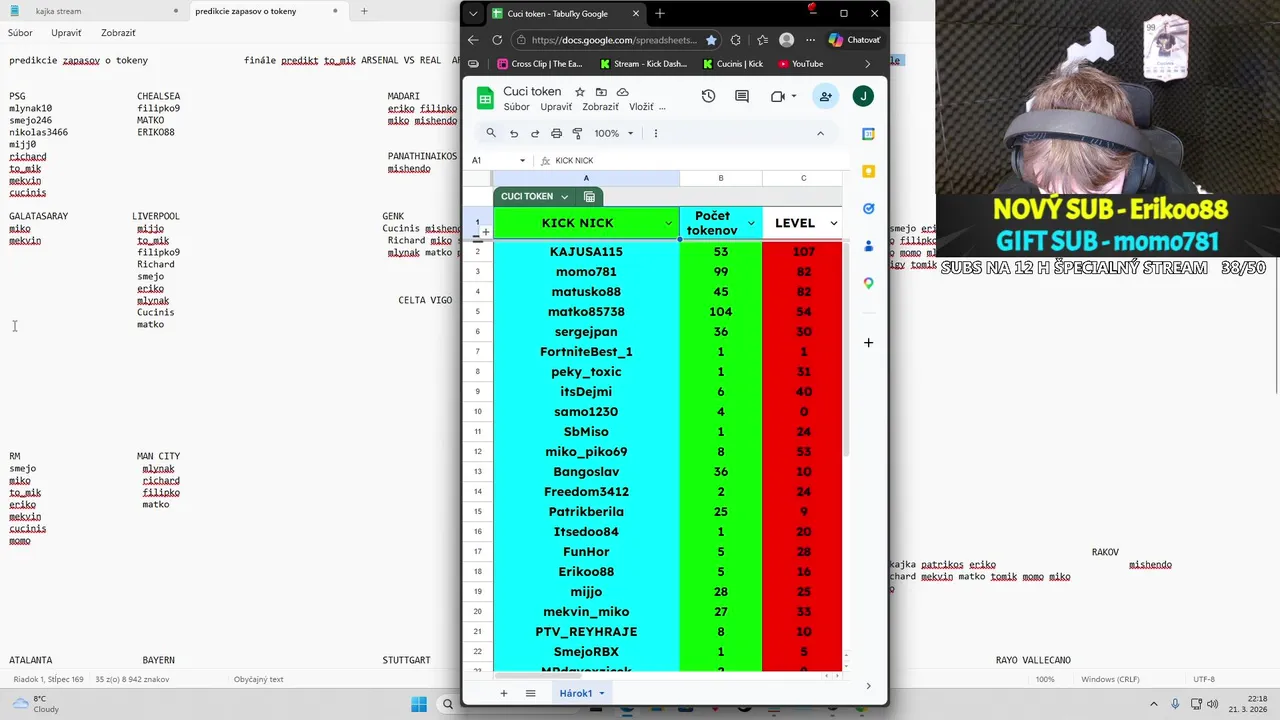Open version history clock icon in Sheets
This screenshot has height=720, width=1280.
click(x=708, y=96)
